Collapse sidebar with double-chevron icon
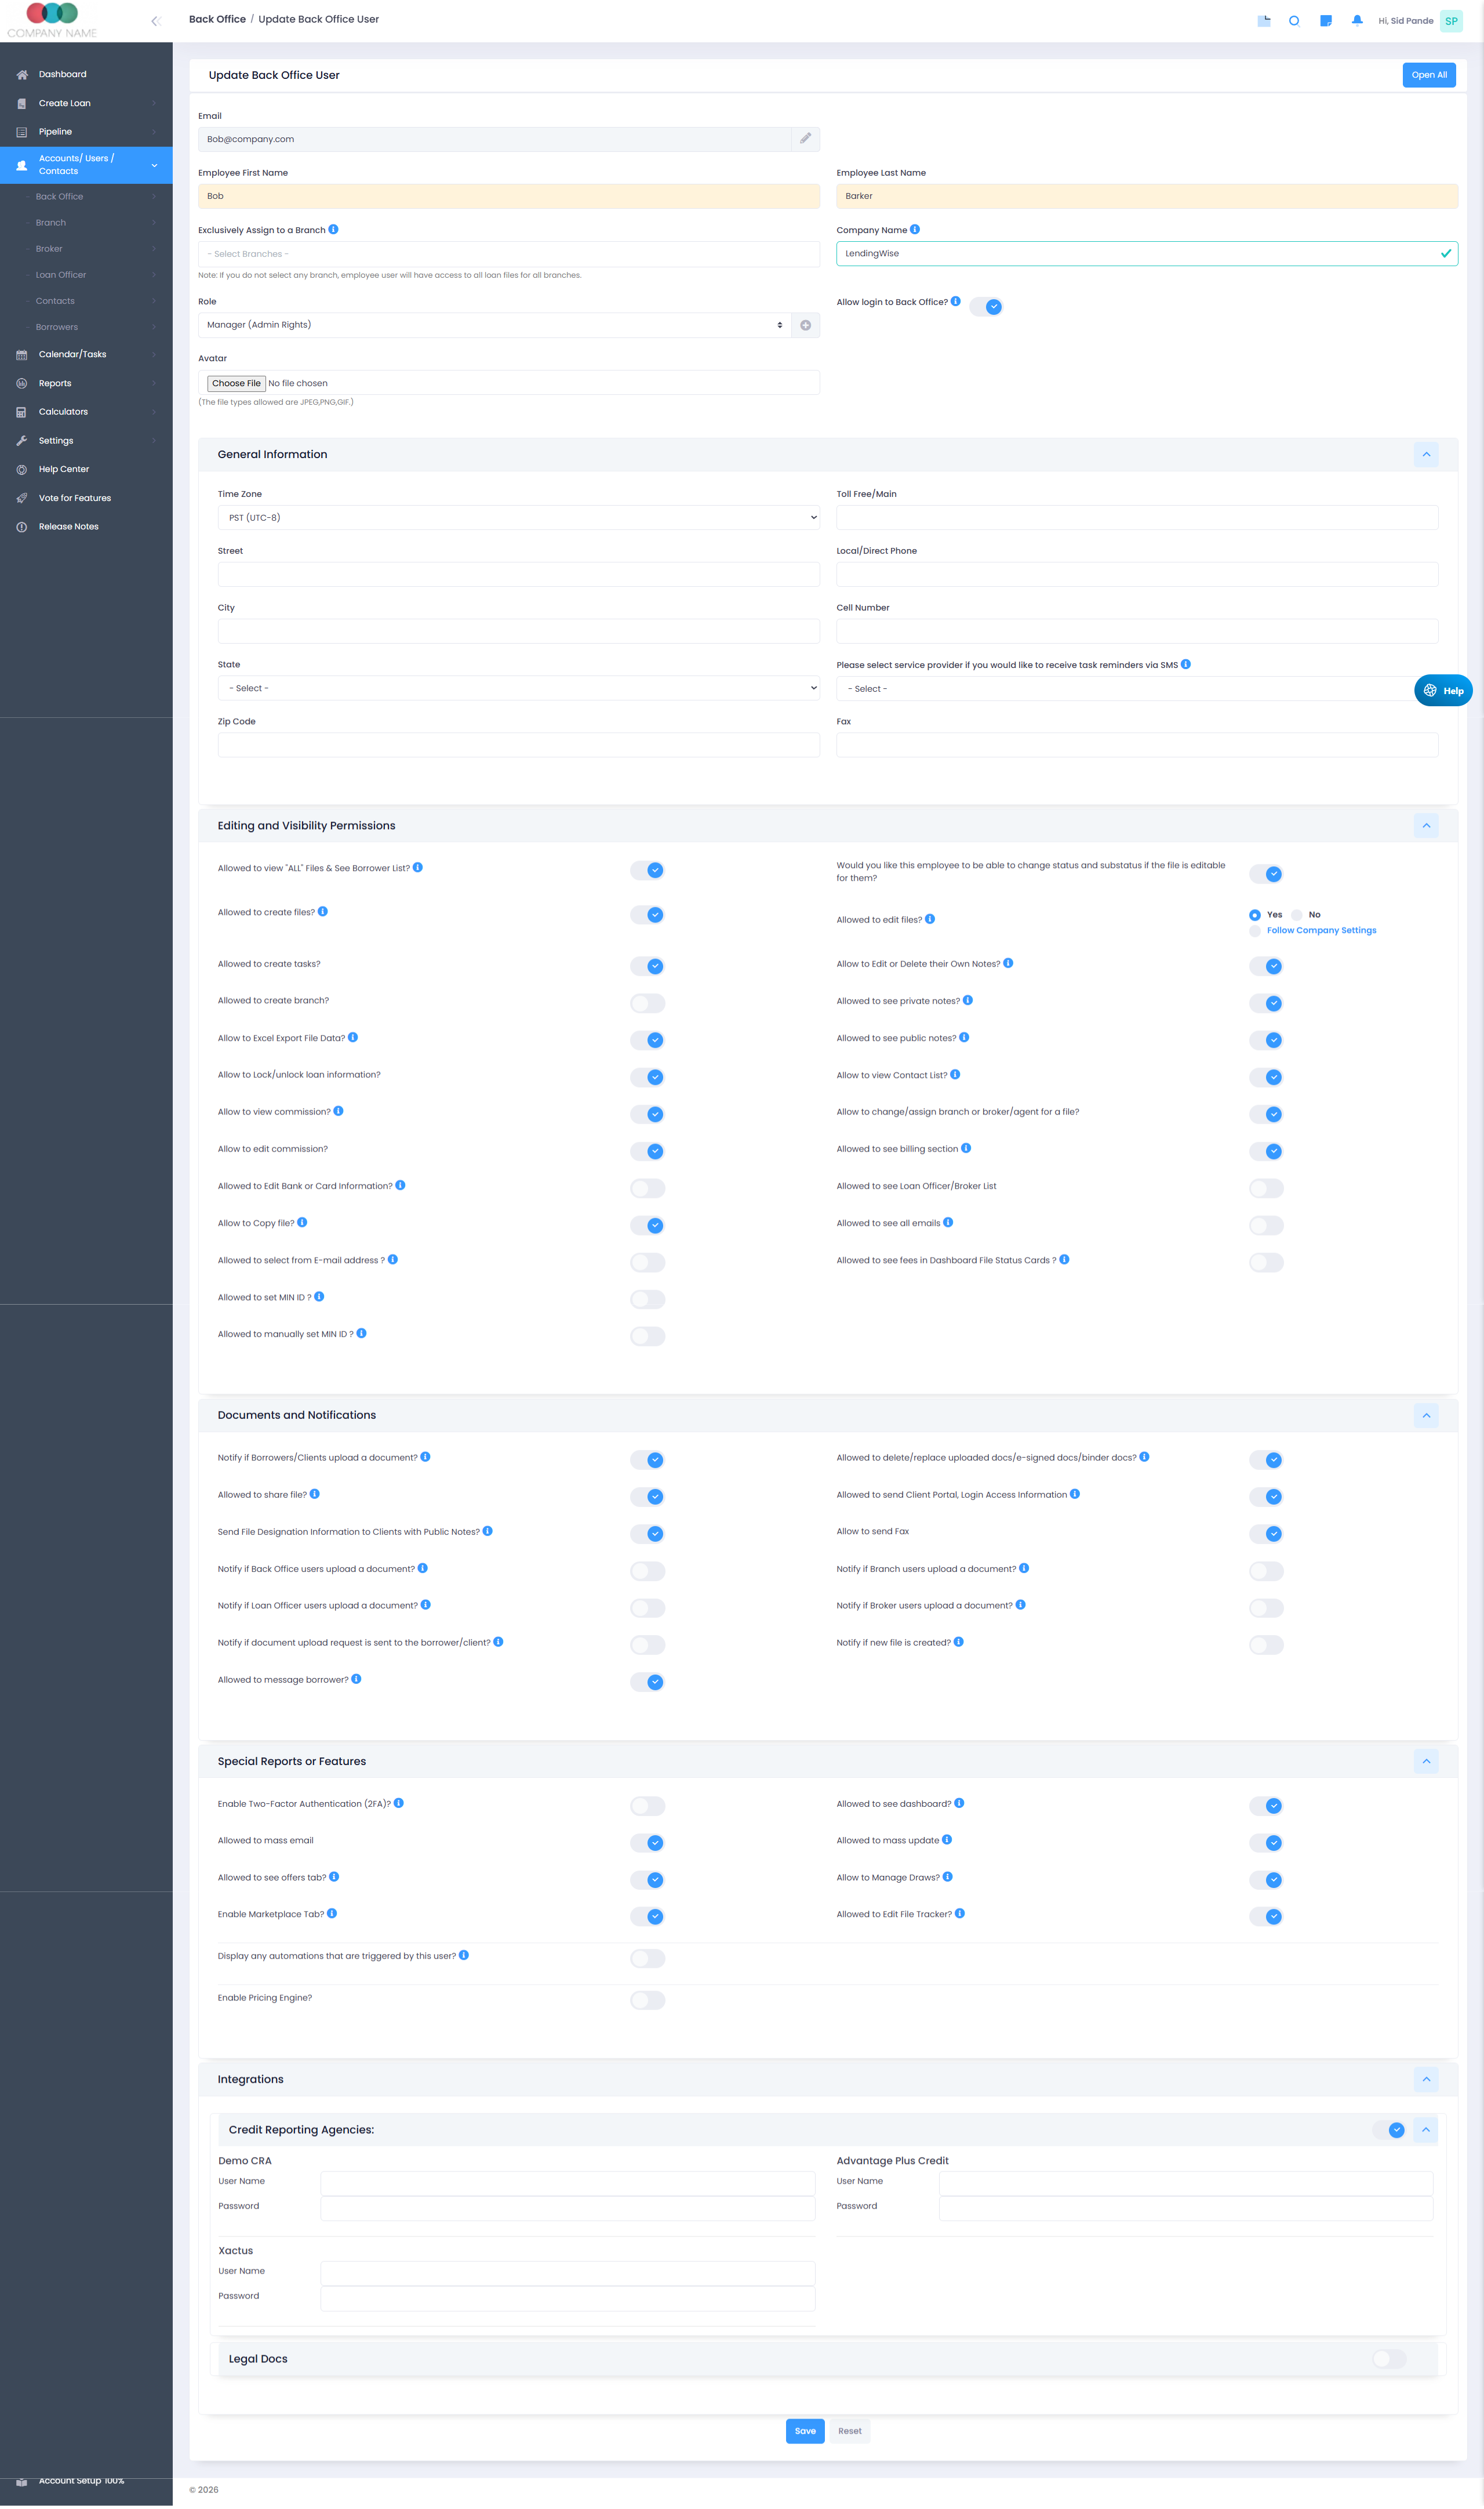The height and width of the screenshot is (2509, 1484). click(x=155, y=21)
